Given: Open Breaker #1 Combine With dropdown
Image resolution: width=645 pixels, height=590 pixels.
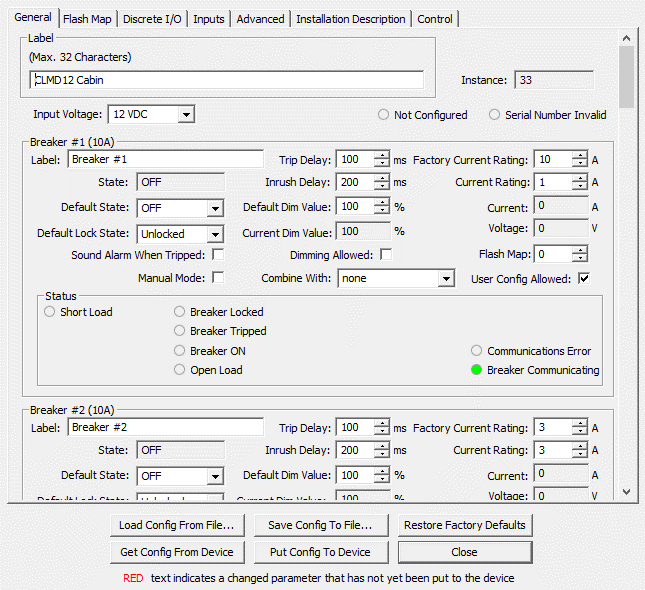Looking at the screenshot, I should click(x=446, y=278).
